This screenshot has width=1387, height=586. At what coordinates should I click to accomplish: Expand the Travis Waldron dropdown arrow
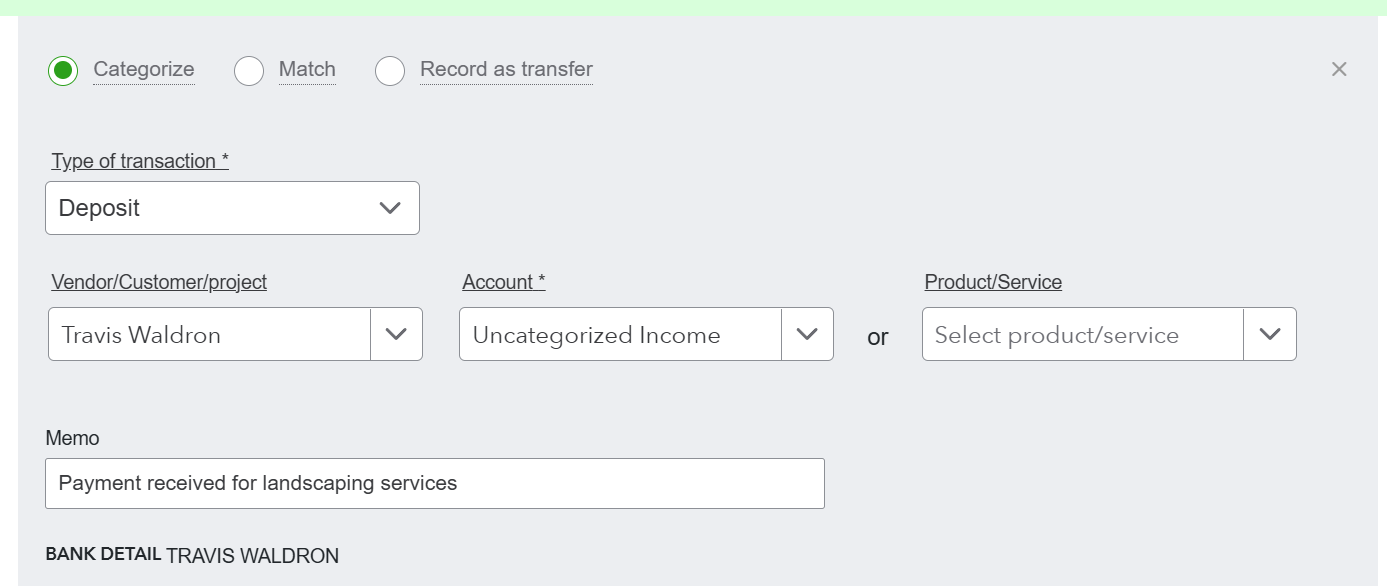pyautogui.click(x=396, y=335)
